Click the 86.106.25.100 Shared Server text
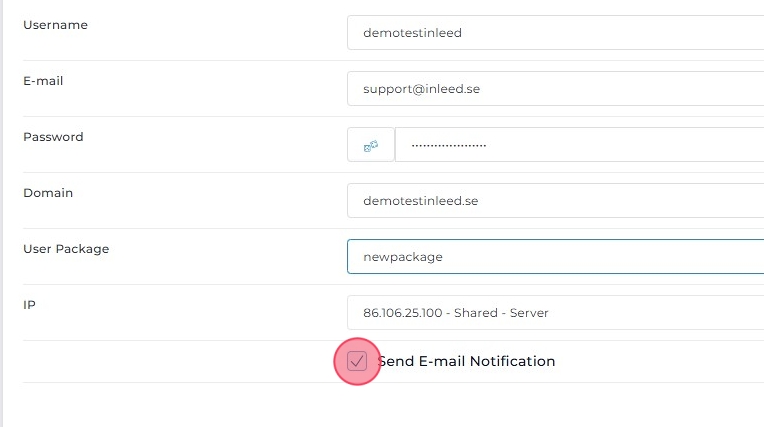Screen dimensions: 764x427 pos(455,313)
